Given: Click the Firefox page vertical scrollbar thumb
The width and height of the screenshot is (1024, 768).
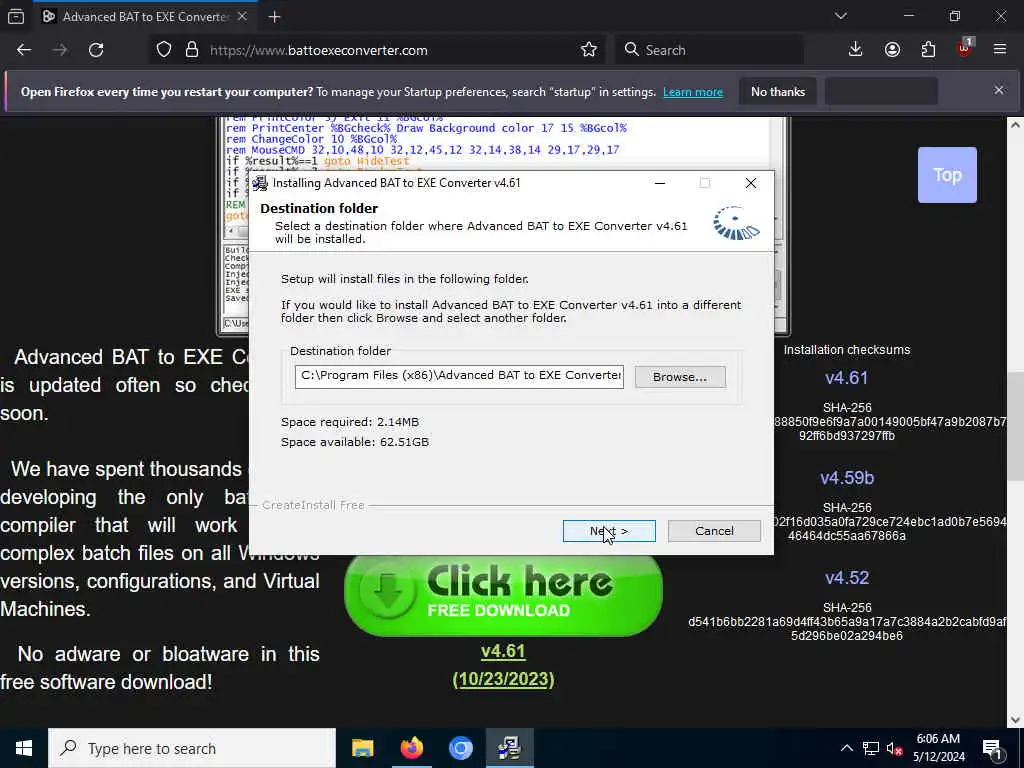Looking at the screenshot, I should coord(1016,428).
